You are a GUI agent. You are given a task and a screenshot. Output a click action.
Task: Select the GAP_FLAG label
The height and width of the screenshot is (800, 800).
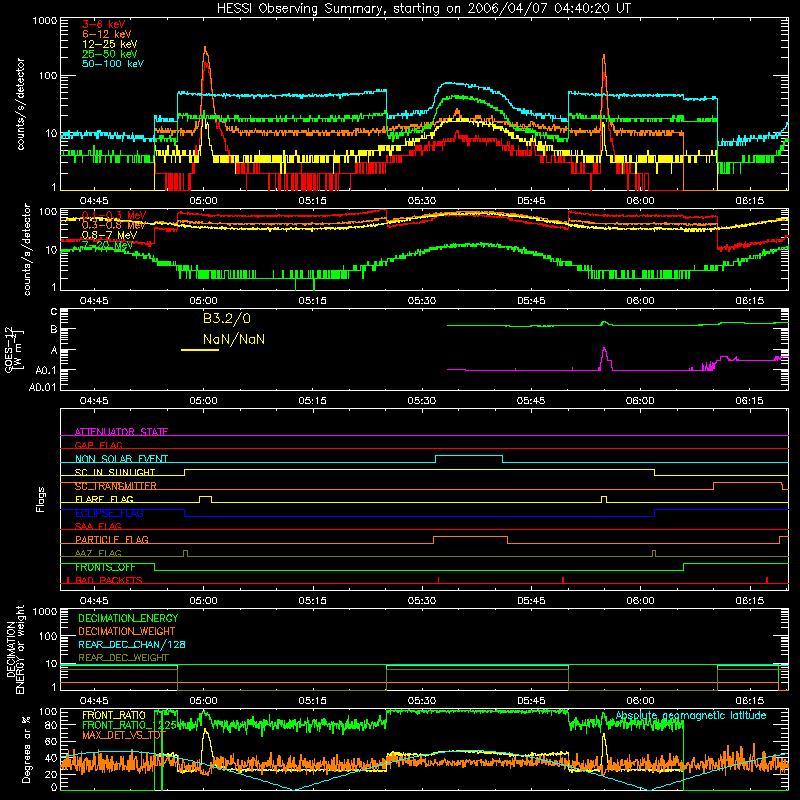(99, 445)
